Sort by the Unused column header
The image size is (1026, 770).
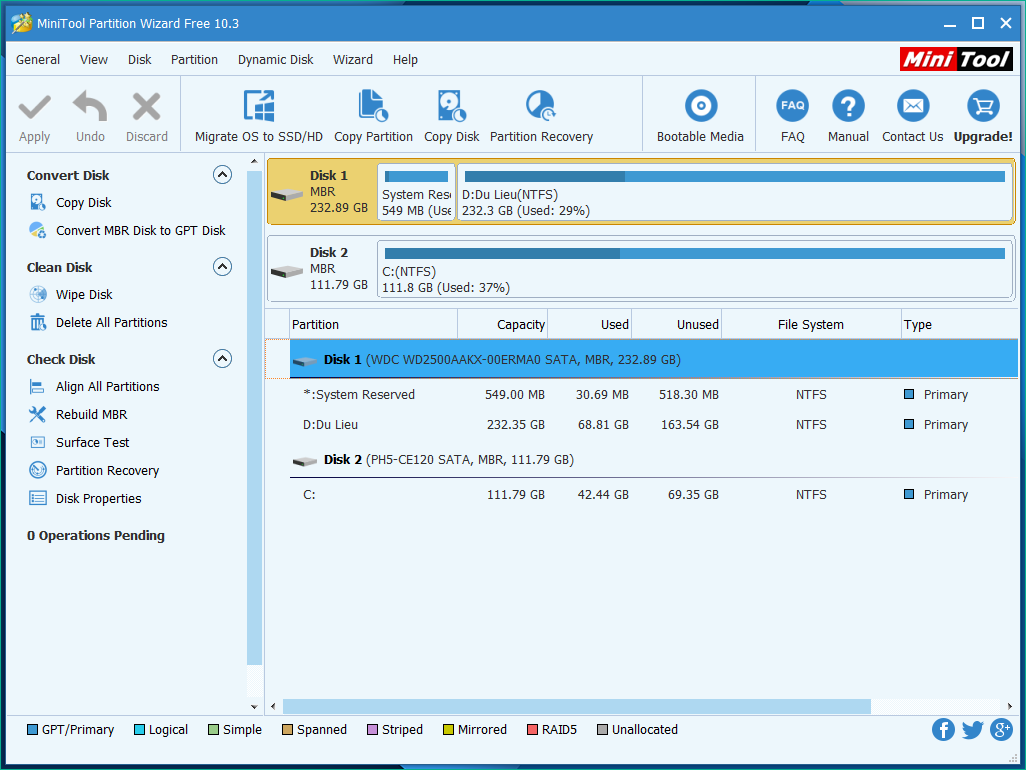pos(677,324)
